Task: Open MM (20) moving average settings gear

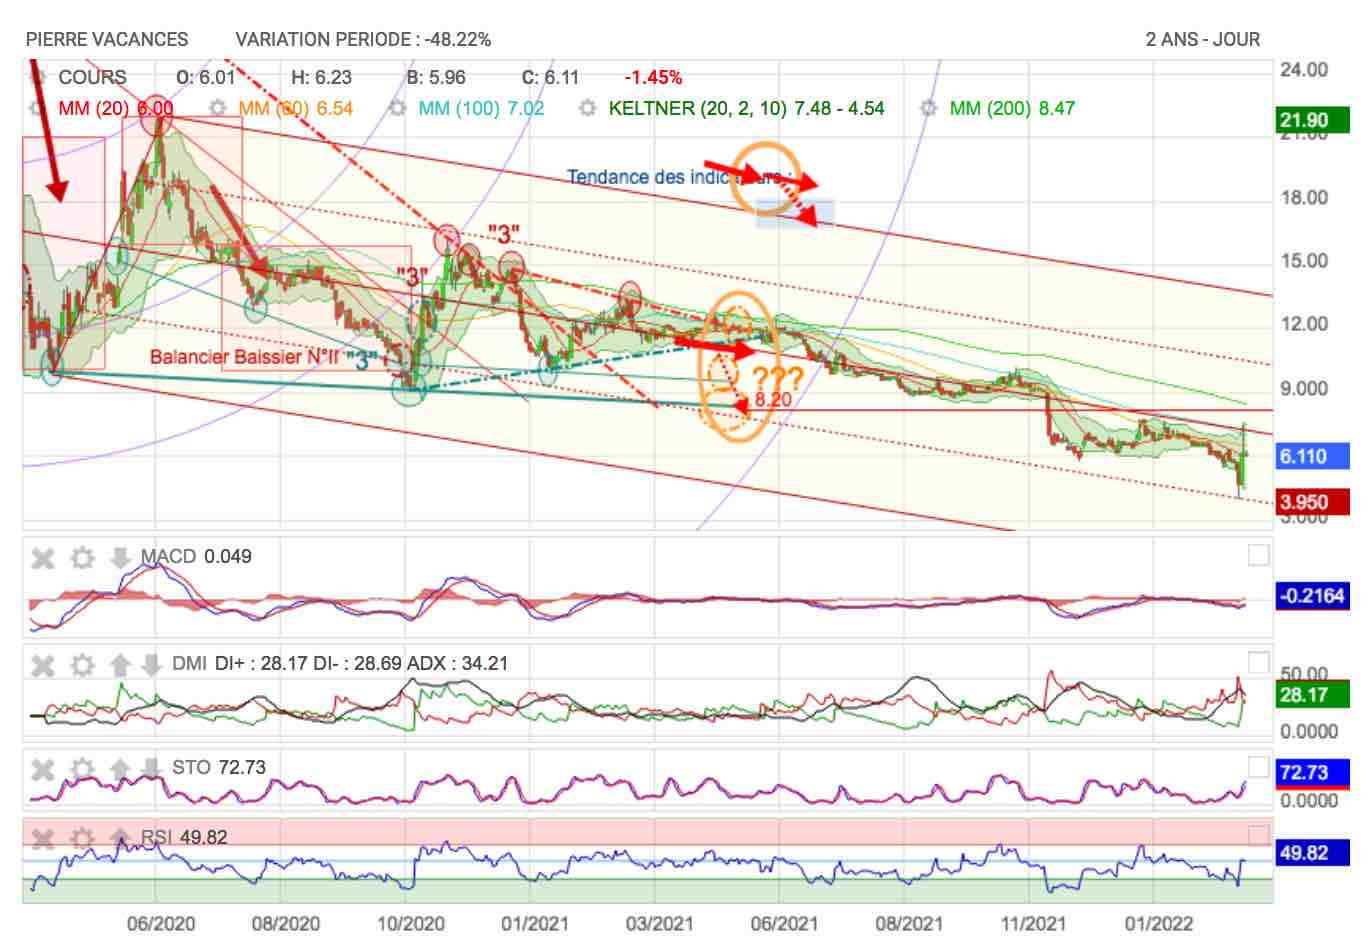Action: click(40, 108)
